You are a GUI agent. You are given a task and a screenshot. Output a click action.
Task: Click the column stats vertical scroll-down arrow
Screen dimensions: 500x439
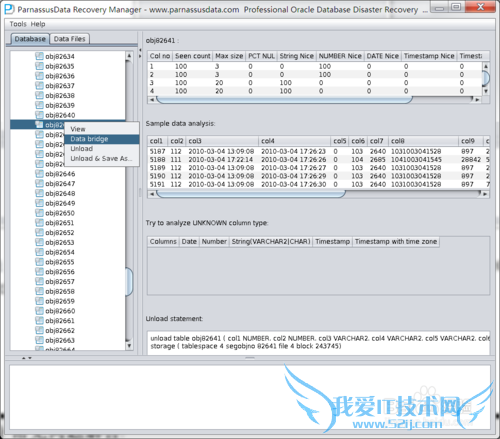coord(486,91)
